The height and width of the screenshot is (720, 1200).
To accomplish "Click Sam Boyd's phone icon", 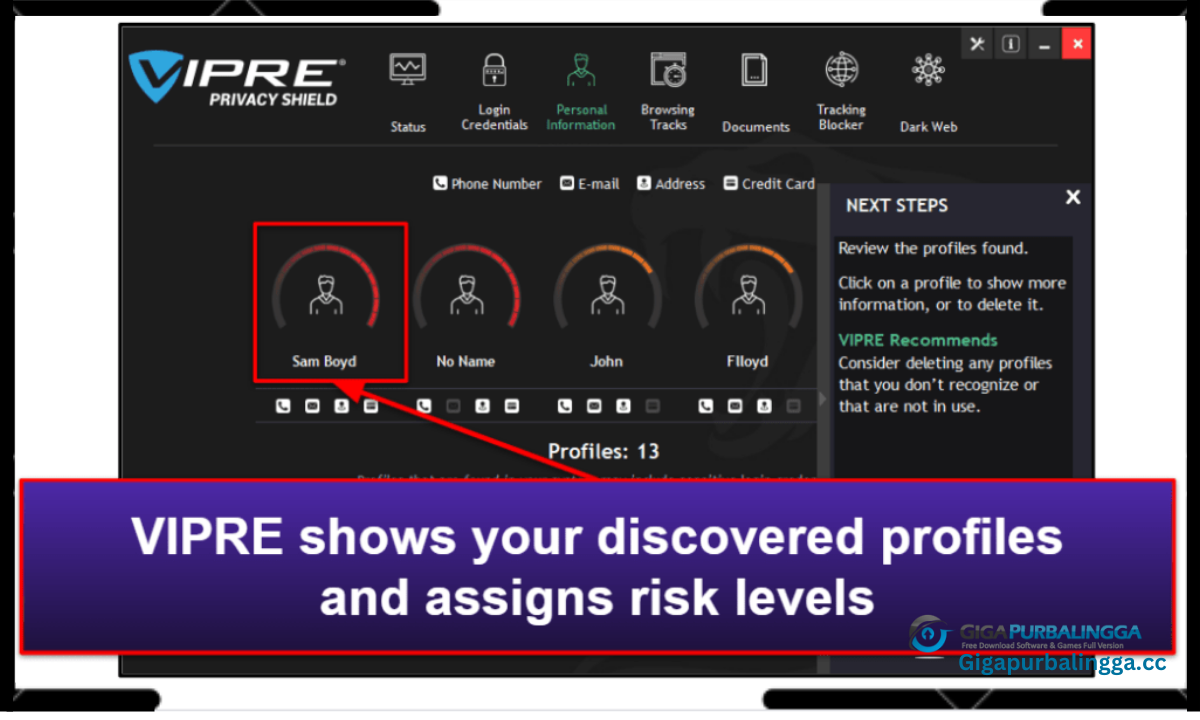I will [x=283, y=406].
